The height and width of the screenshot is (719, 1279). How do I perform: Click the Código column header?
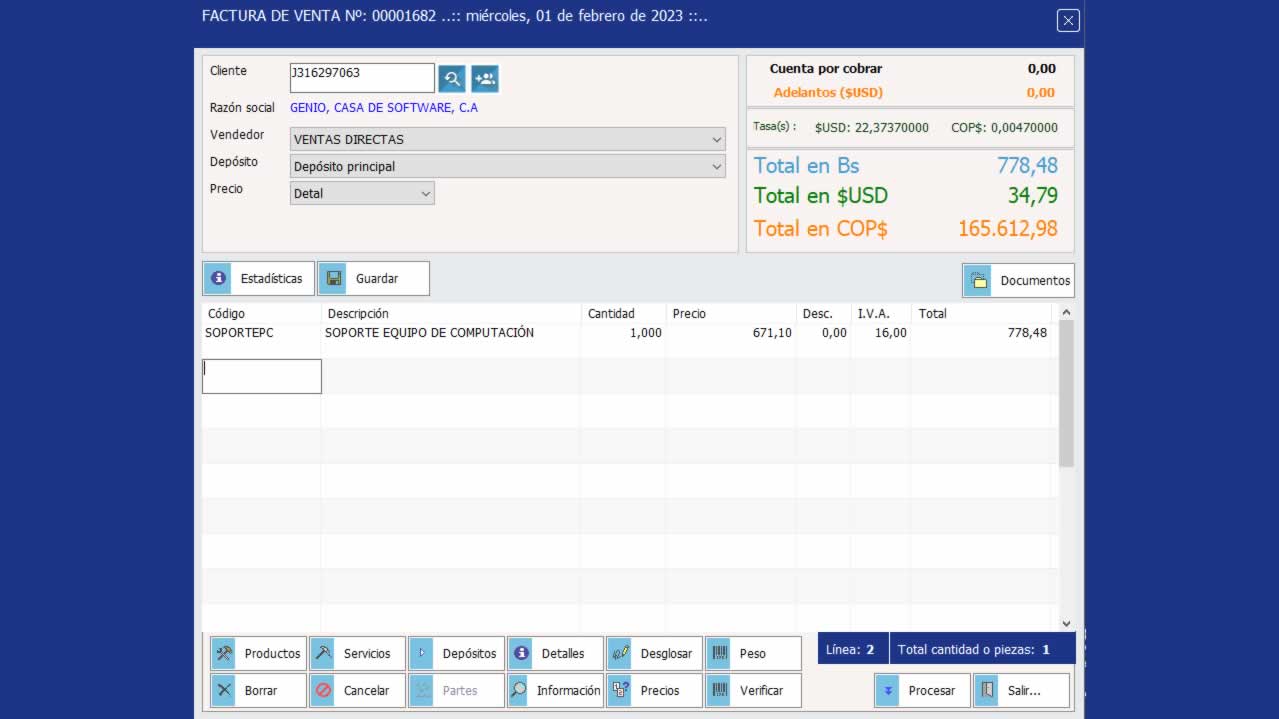[262, 314]
